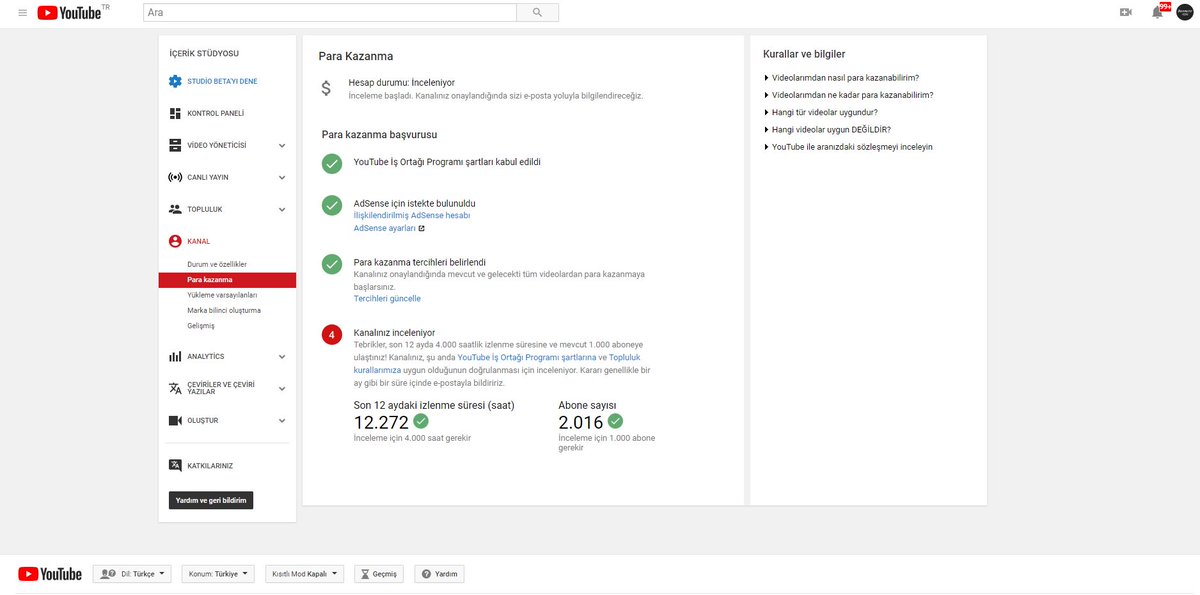Viewport: 1200px width, 595px height.
Task: Click the Oluştur camera icon
Action: 175,420
